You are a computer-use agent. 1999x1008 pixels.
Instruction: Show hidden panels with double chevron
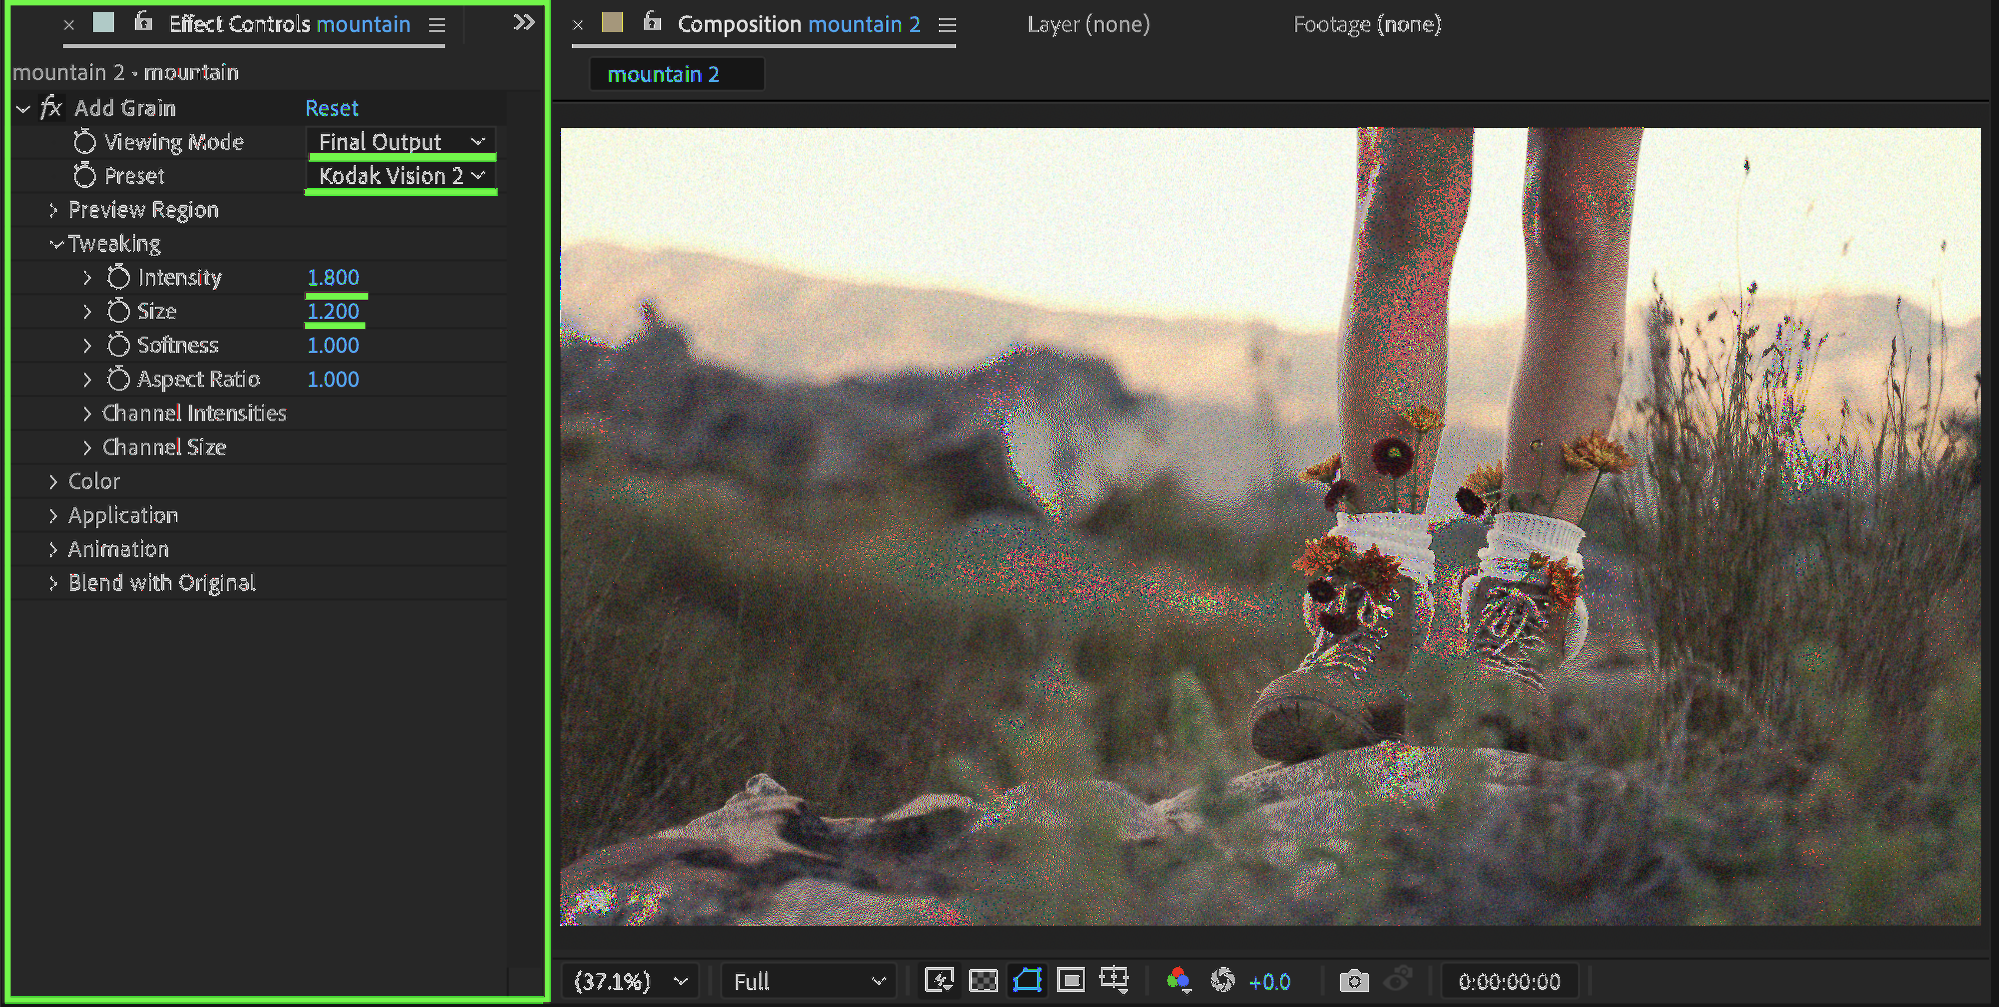click(524, 22)
